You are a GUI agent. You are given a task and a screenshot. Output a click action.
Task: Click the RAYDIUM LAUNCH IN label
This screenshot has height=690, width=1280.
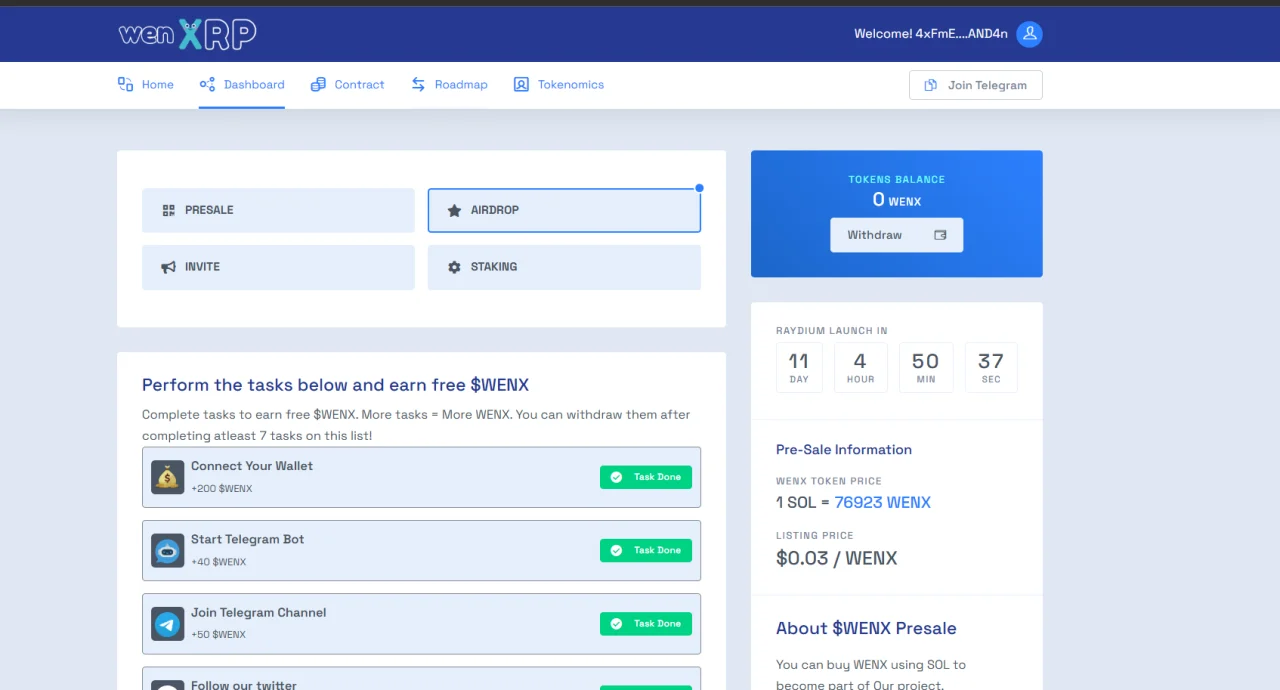[832, 331]
